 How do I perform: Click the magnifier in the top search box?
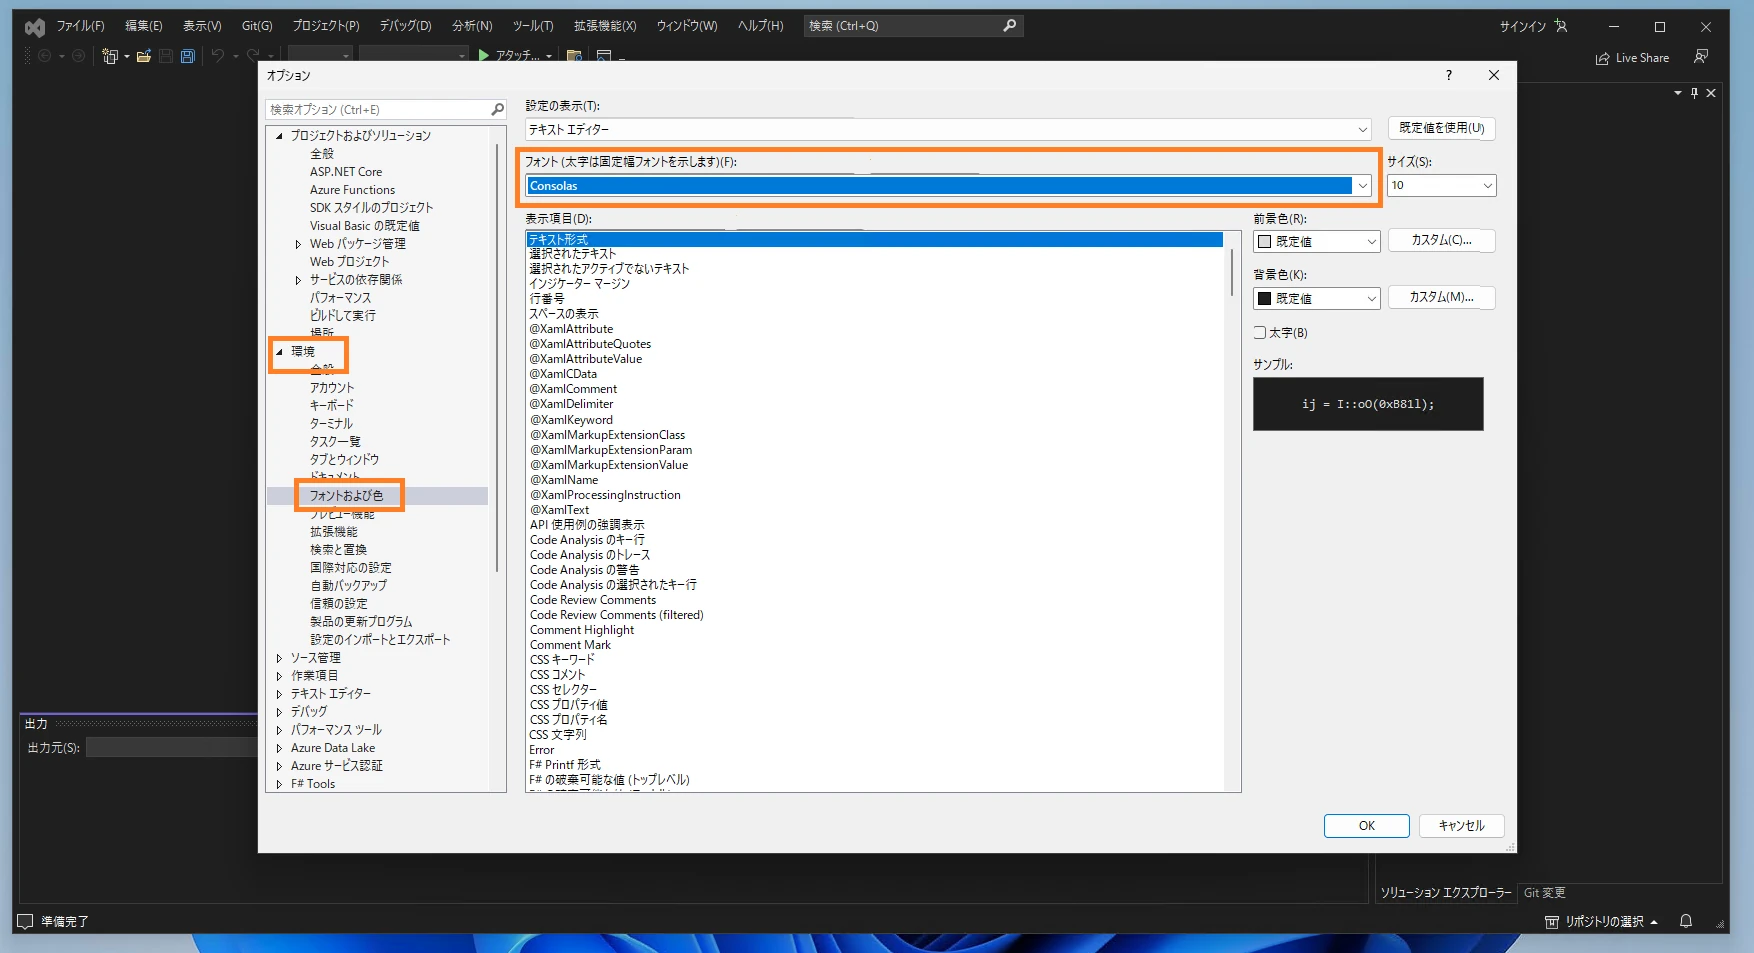coord(1010,26)
